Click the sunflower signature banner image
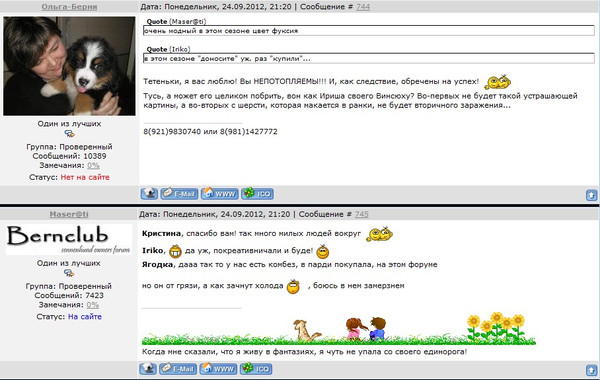 pyautogui.click(x=339, y=329)
